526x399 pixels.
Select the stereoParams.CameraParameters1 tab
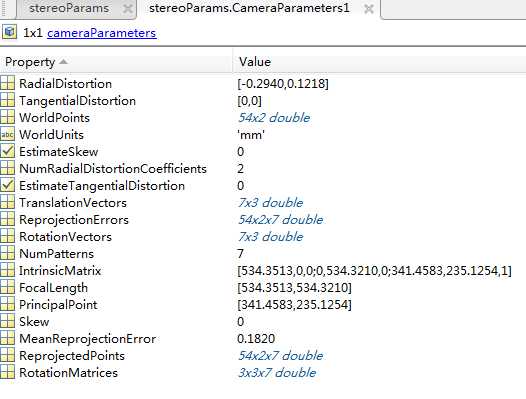tap(249, 8)
